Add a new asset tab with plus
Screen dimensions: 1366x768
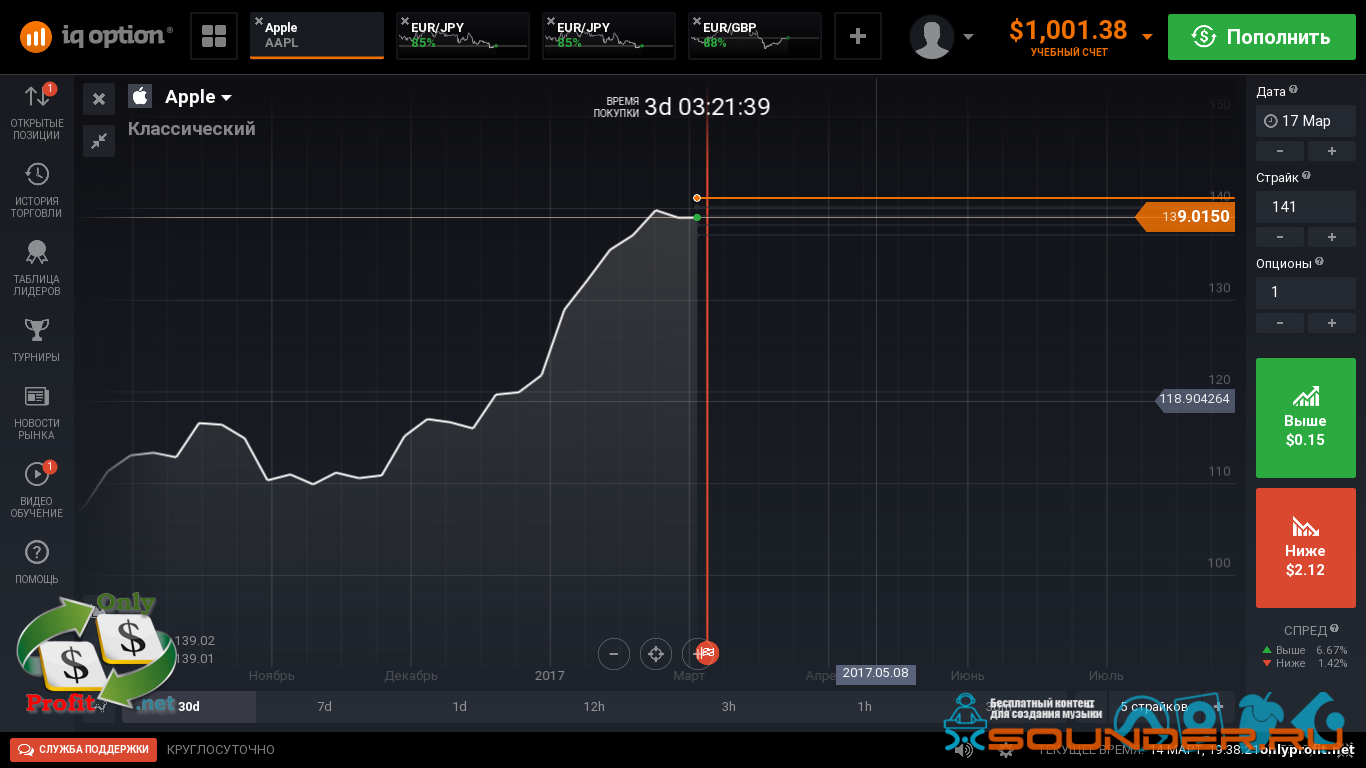point(857,37)
